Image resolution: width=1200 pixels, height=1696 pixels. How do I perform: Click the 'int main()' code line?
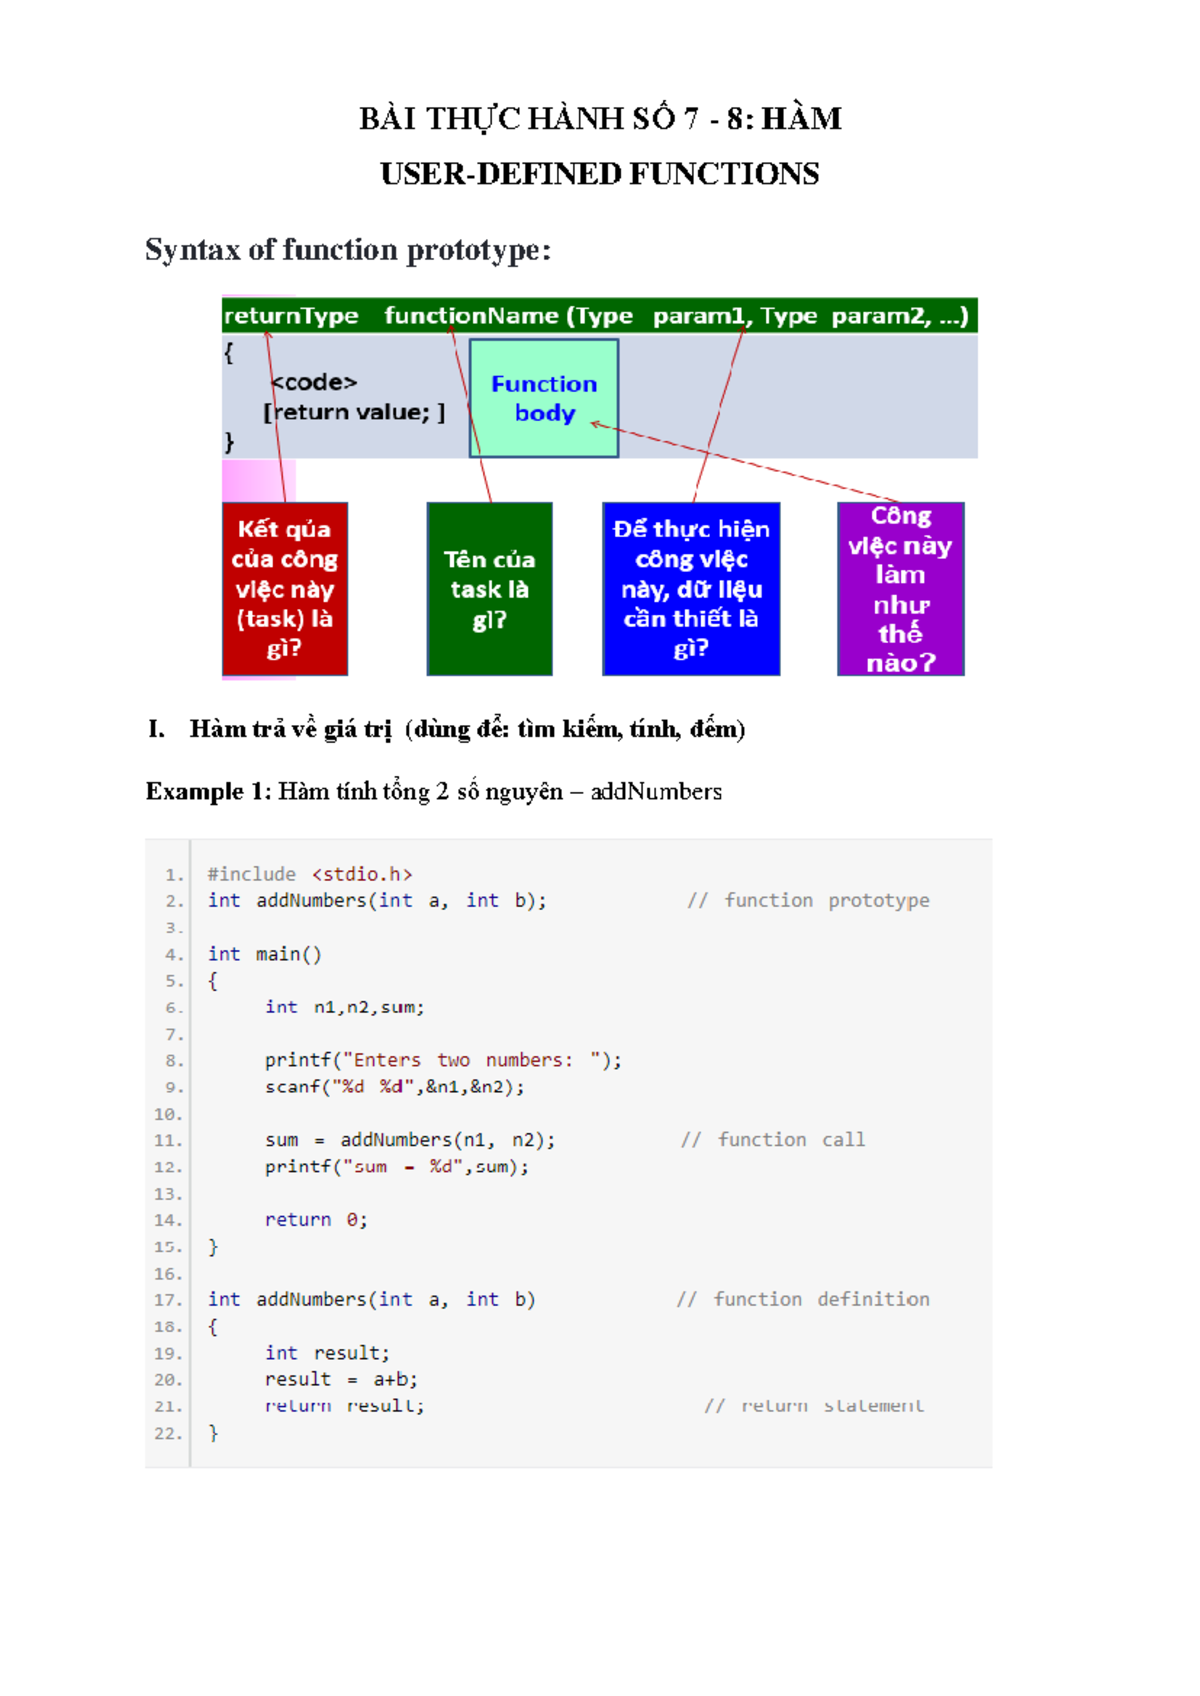(x=264, y=954)
